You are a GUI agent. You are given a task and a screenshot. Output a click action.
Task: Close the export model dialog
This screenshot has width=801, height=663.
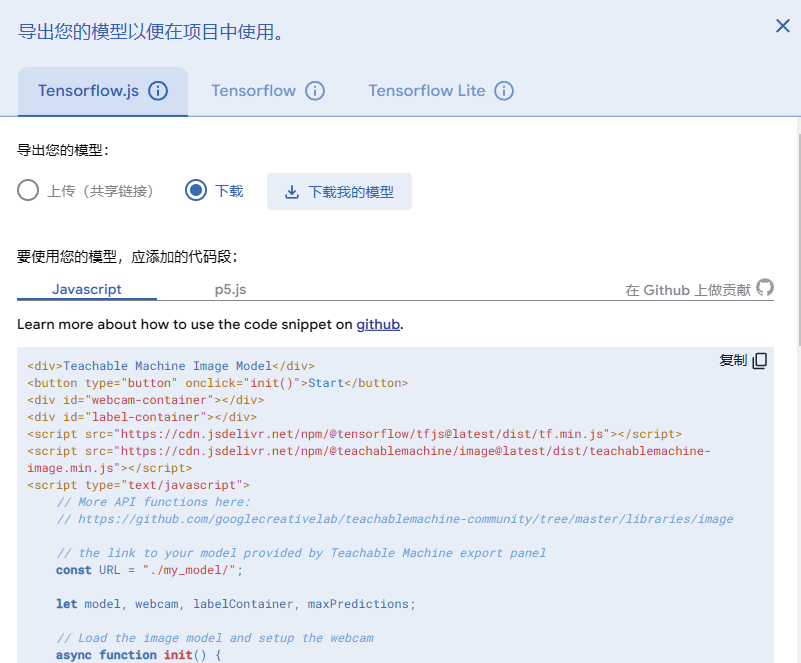[x=782, y=26]
